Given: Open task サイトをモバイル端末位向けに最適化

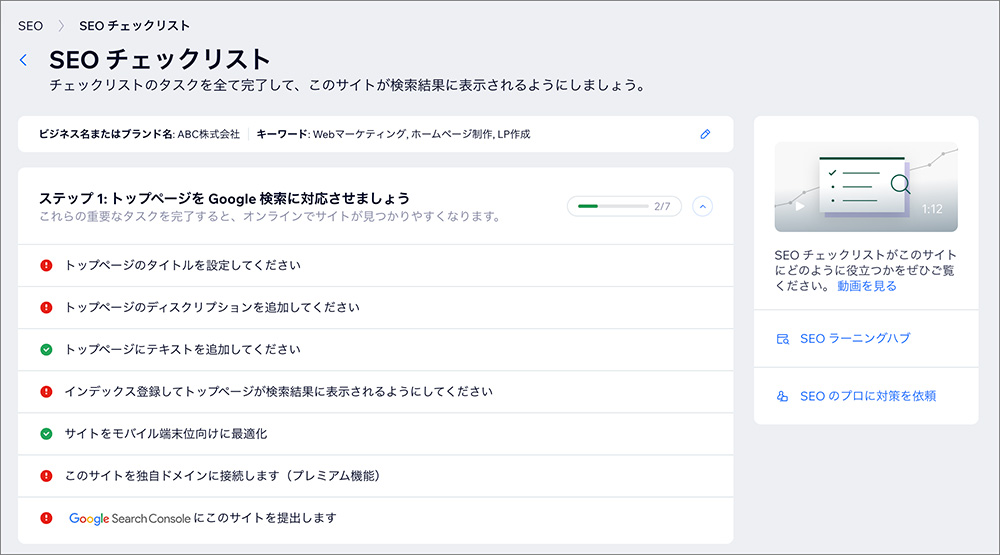Looking at the screenshot, I should pos(376,434).
